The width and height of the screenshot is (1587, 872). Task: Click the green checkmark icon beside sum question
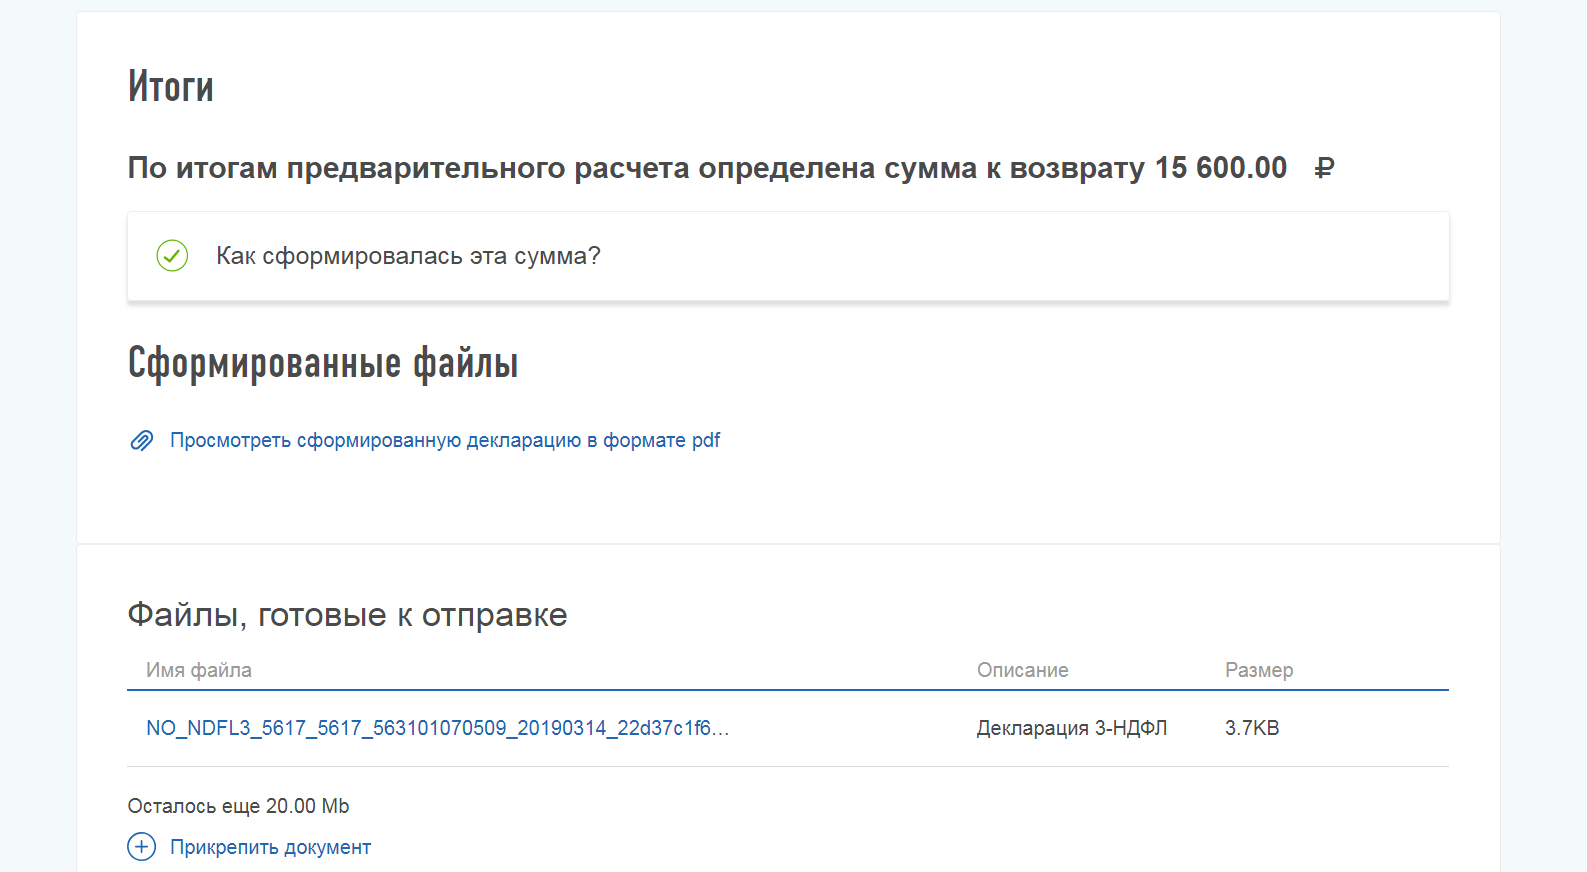(172, 256)
